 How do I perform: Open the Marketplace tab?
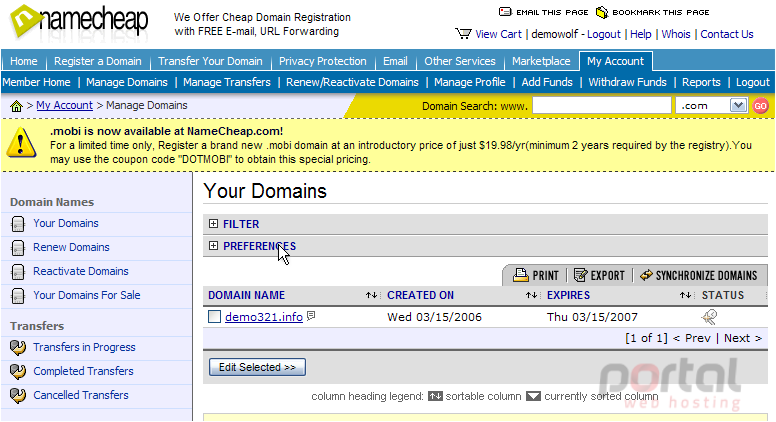click(541, 61)
